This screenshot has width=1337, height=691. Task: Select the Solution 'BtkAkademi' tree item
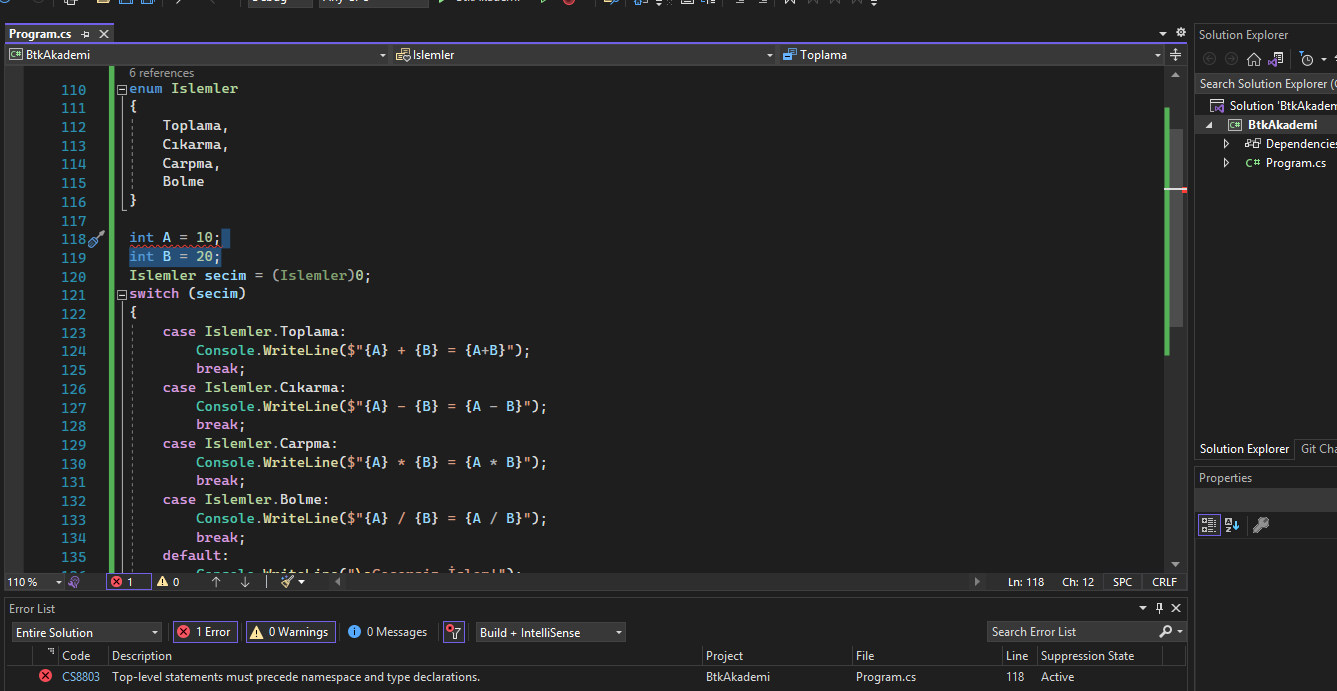[1272, 106]
